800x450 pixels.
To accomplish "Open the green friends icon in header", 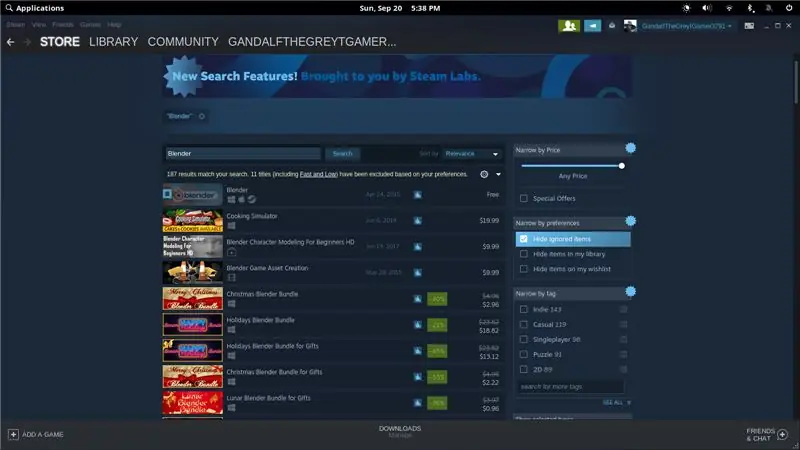I will [569, 26].
